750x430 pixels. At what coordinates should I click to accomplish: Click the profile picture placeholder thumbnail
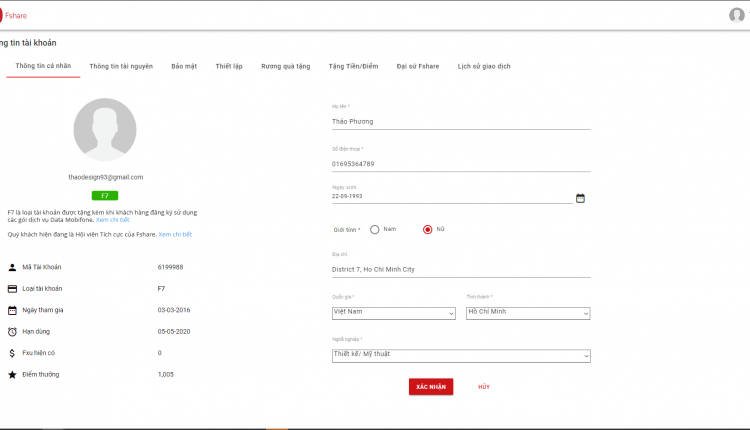(x=105, y=130)
